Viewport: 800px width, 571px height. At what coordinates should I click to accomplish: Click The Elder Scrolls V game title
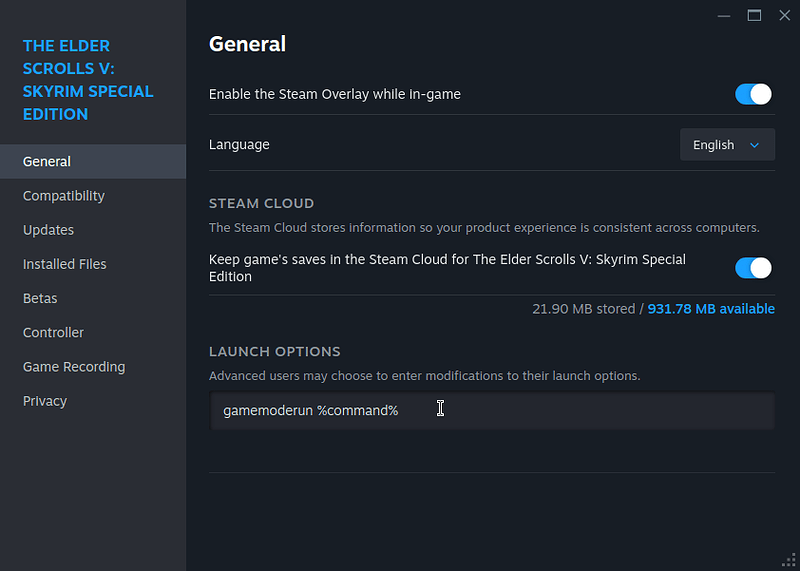[x=88, y=80]
